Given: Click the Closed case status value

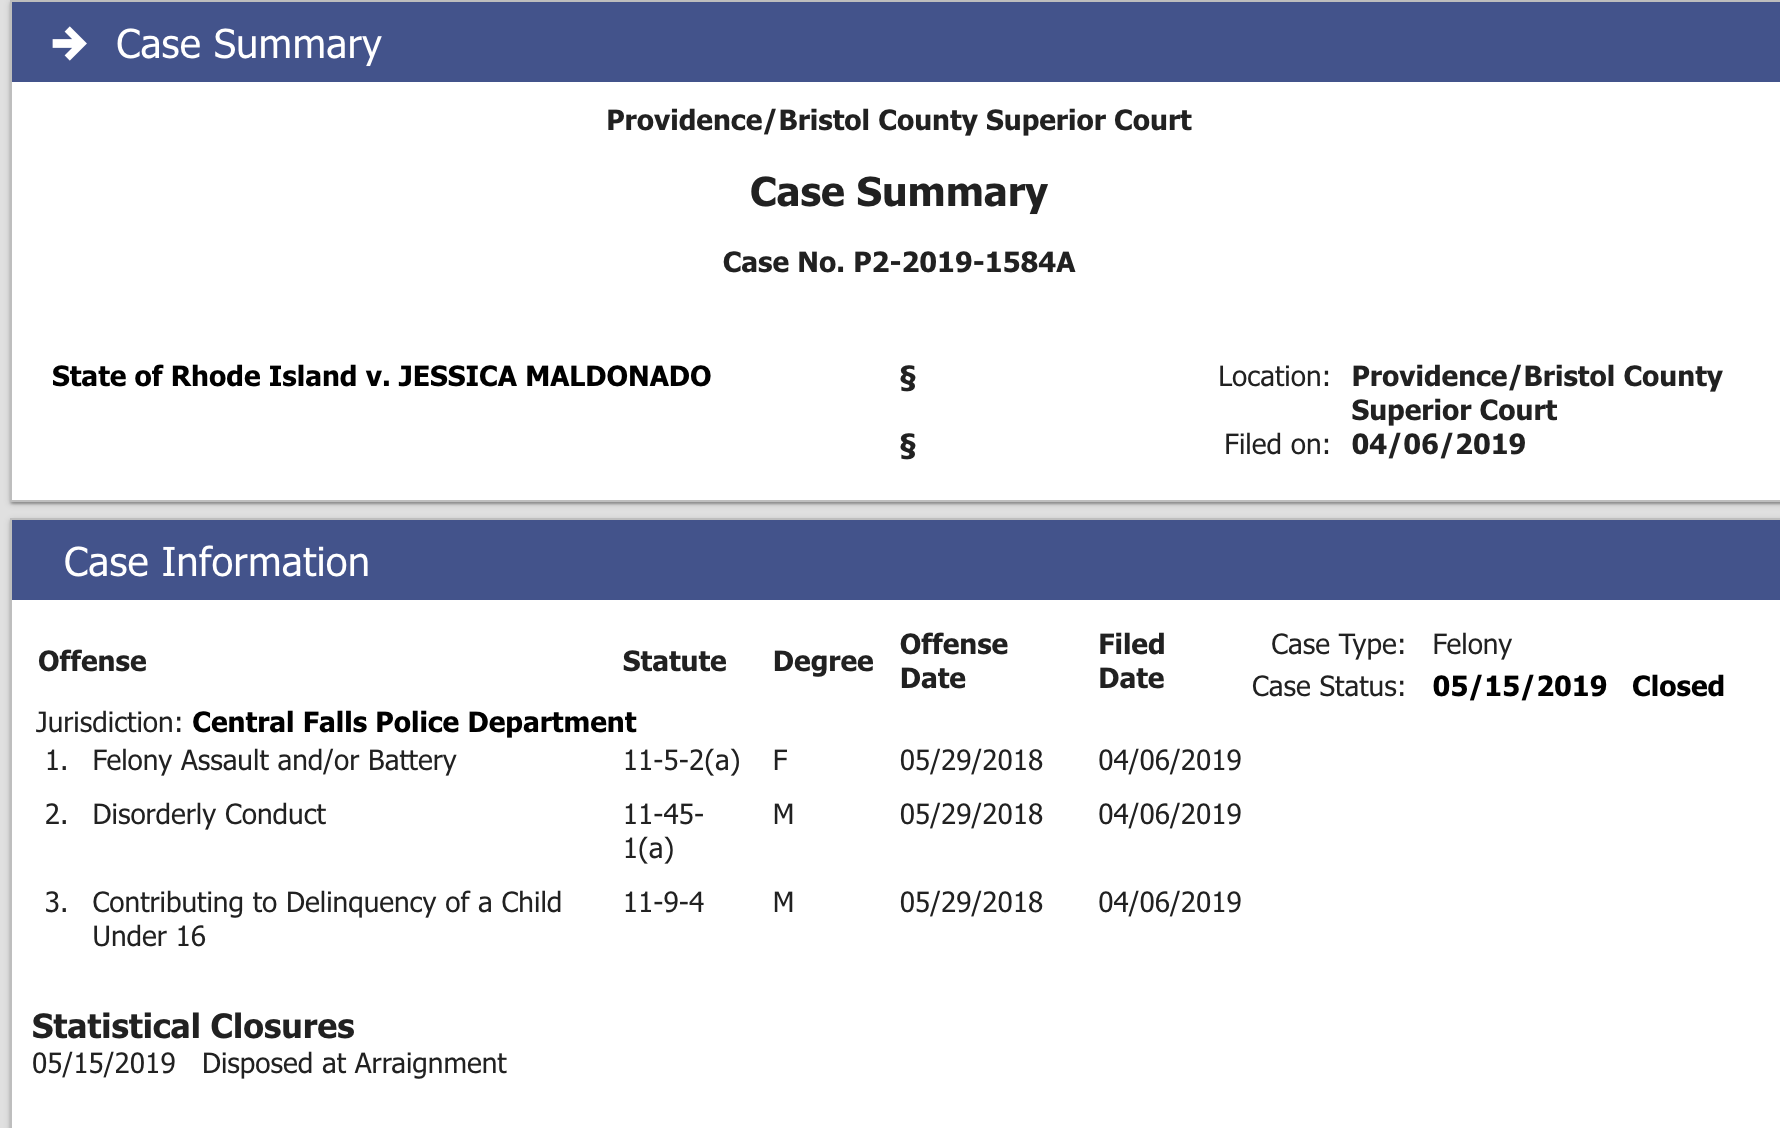Looking at the screenshot, I should (1677, 686).
